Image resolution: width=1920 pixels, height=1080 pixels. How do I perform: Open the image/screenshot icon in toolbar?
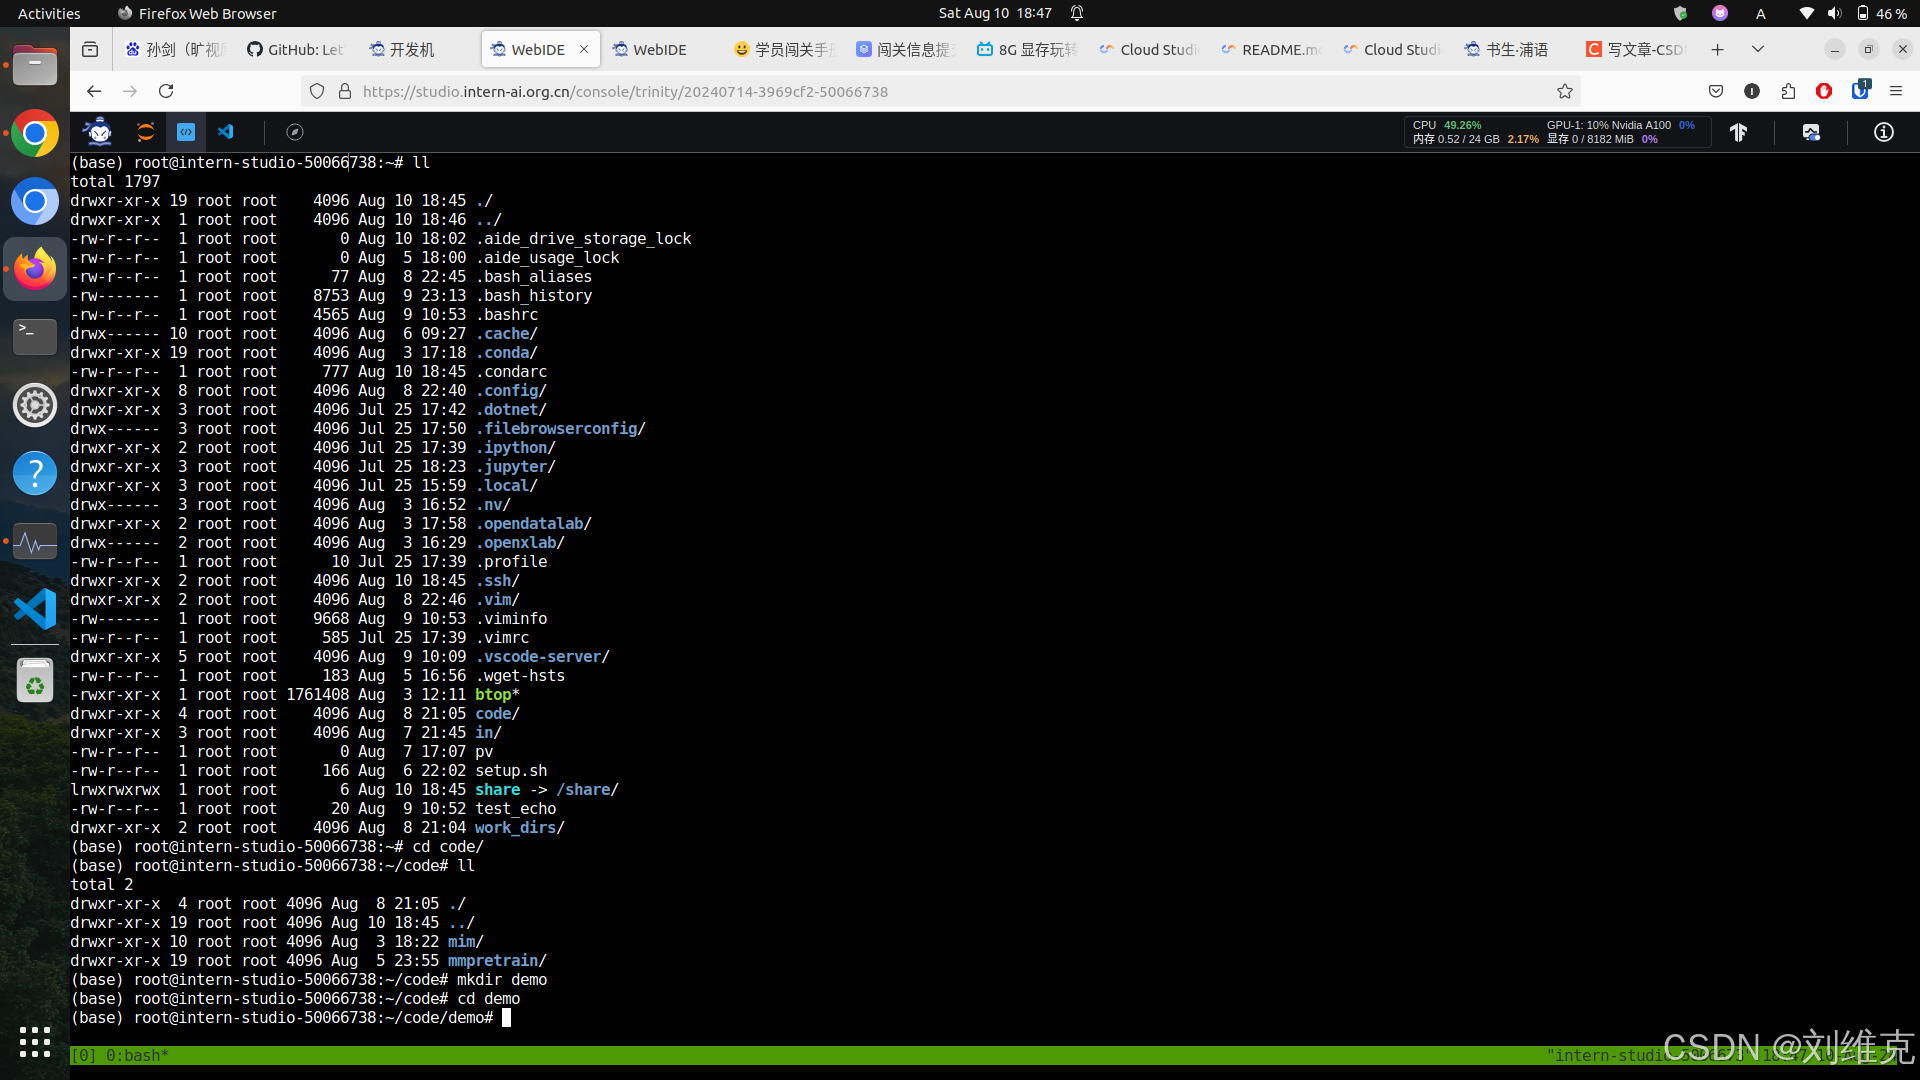click(x=1811, y=132)
